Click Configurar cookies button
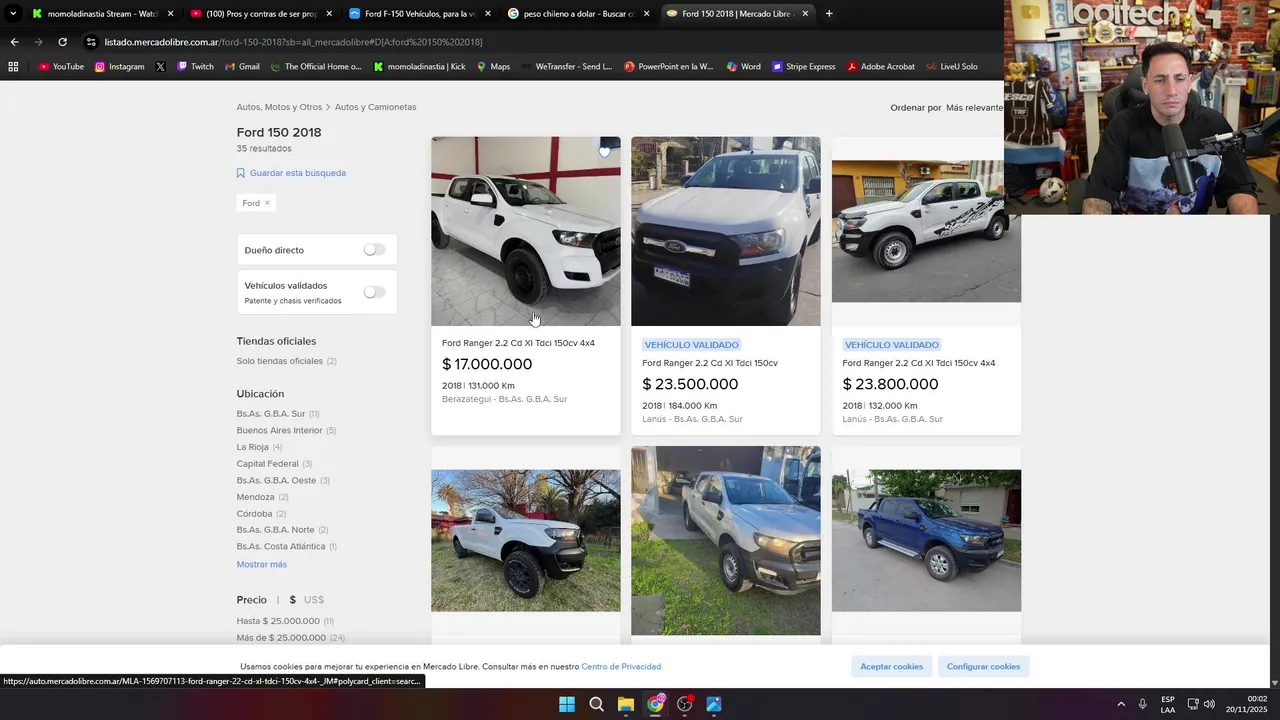 [x=983, y=666]
